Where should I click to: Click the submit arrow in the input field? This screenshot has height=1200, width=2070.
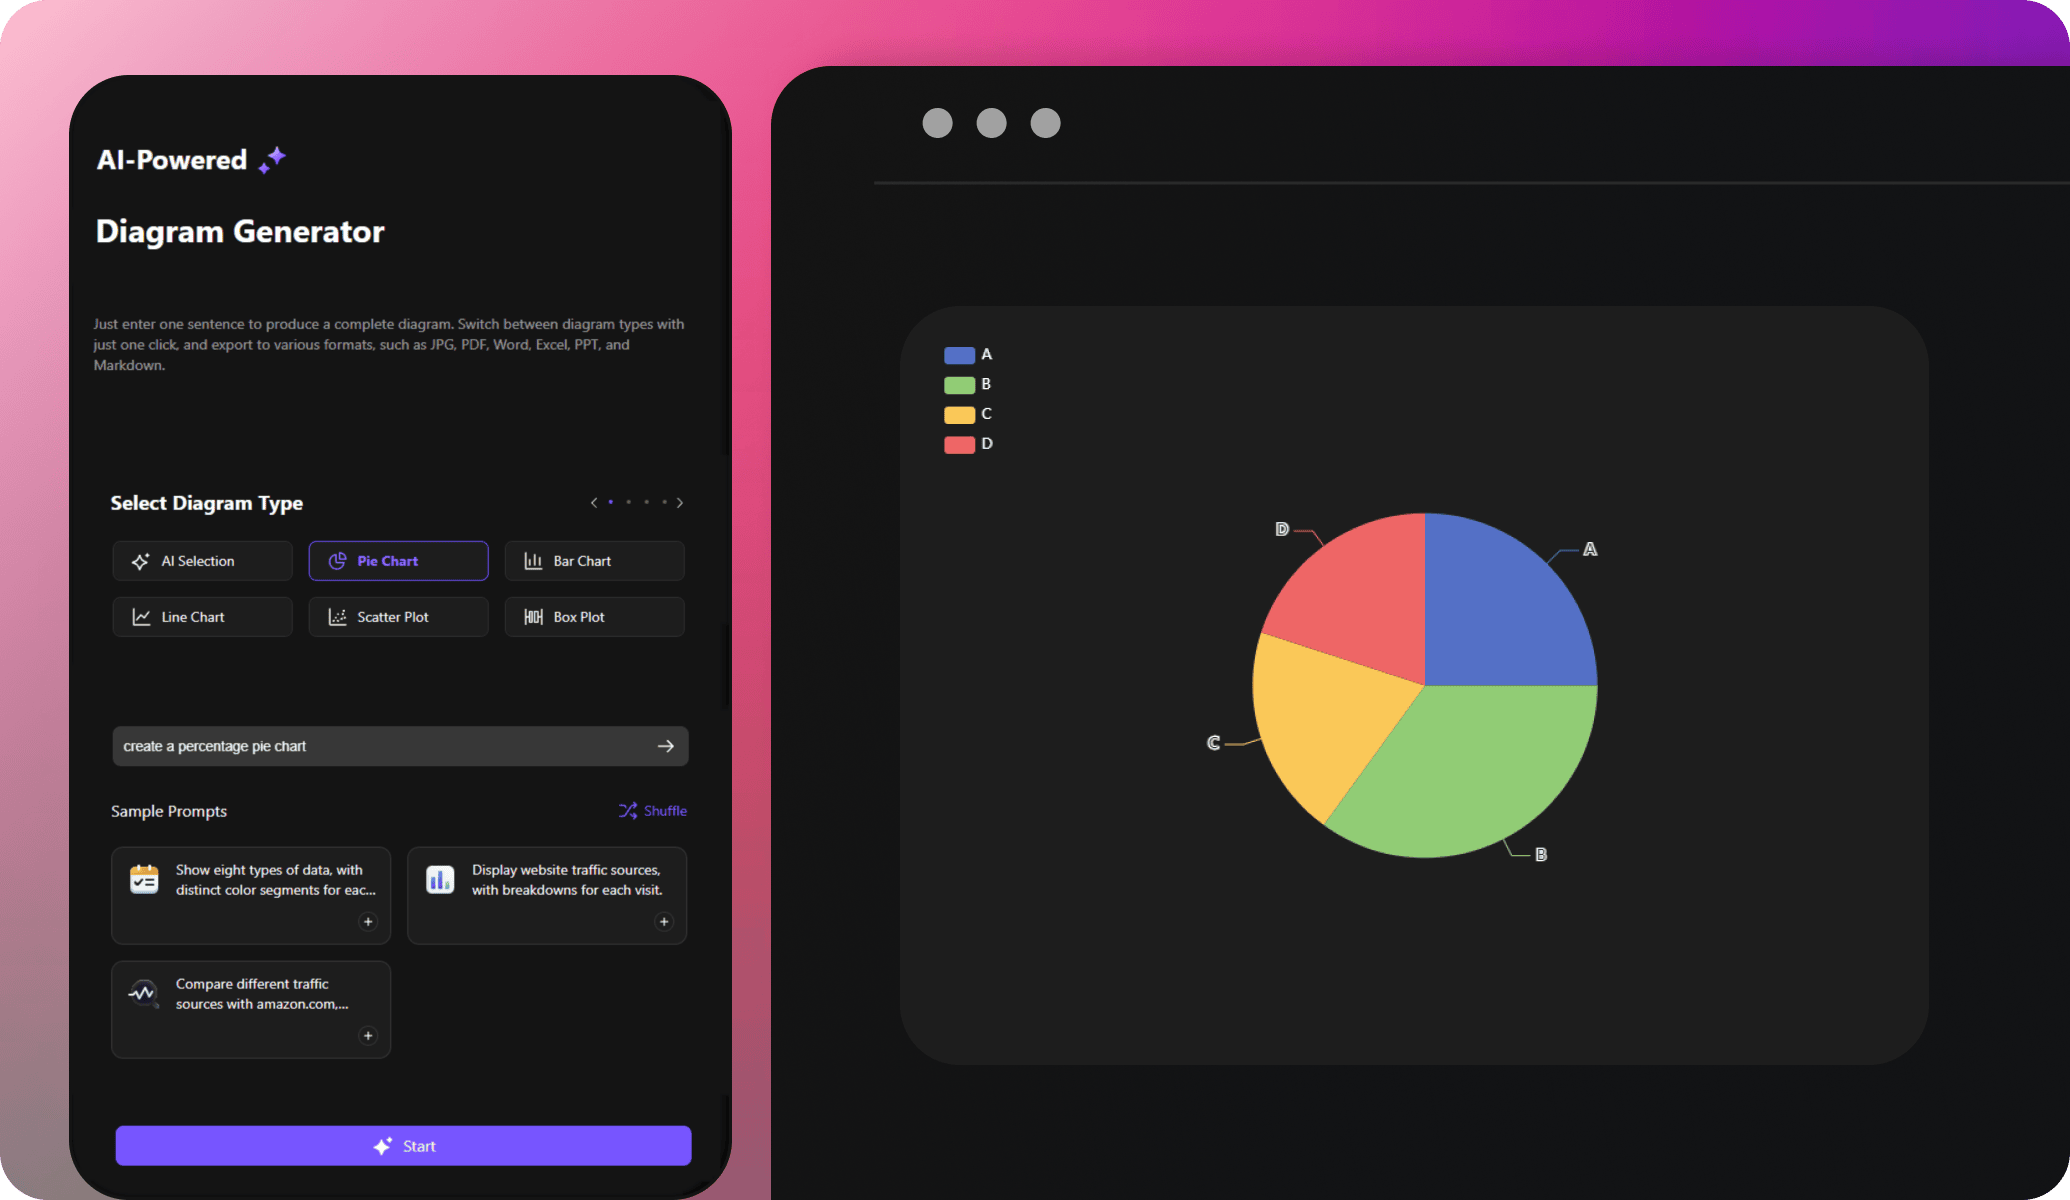[x=666, y=746]
